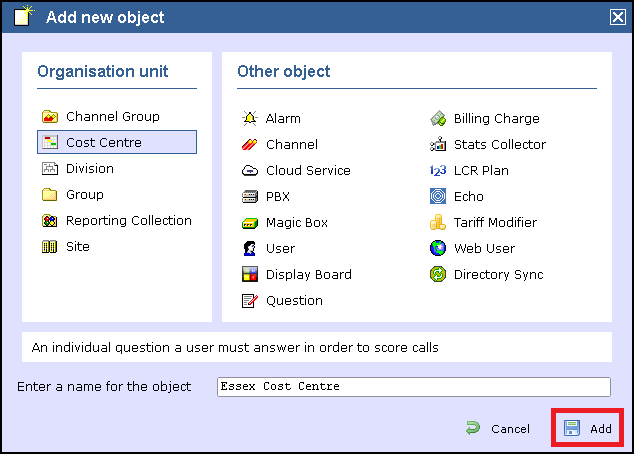This screenshot has height=454, width=634.
Task: Choose the Cloud Service label
Action: pyautogui.click(x=308, y=171)
